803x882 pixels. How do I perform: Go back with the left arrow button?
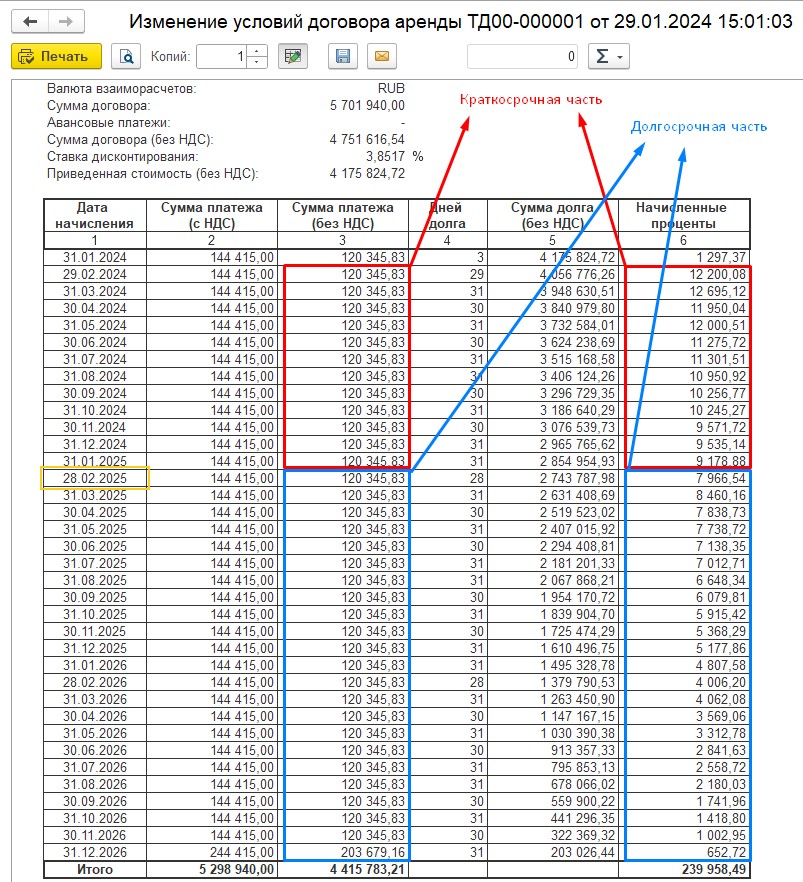tap(30, 22)
